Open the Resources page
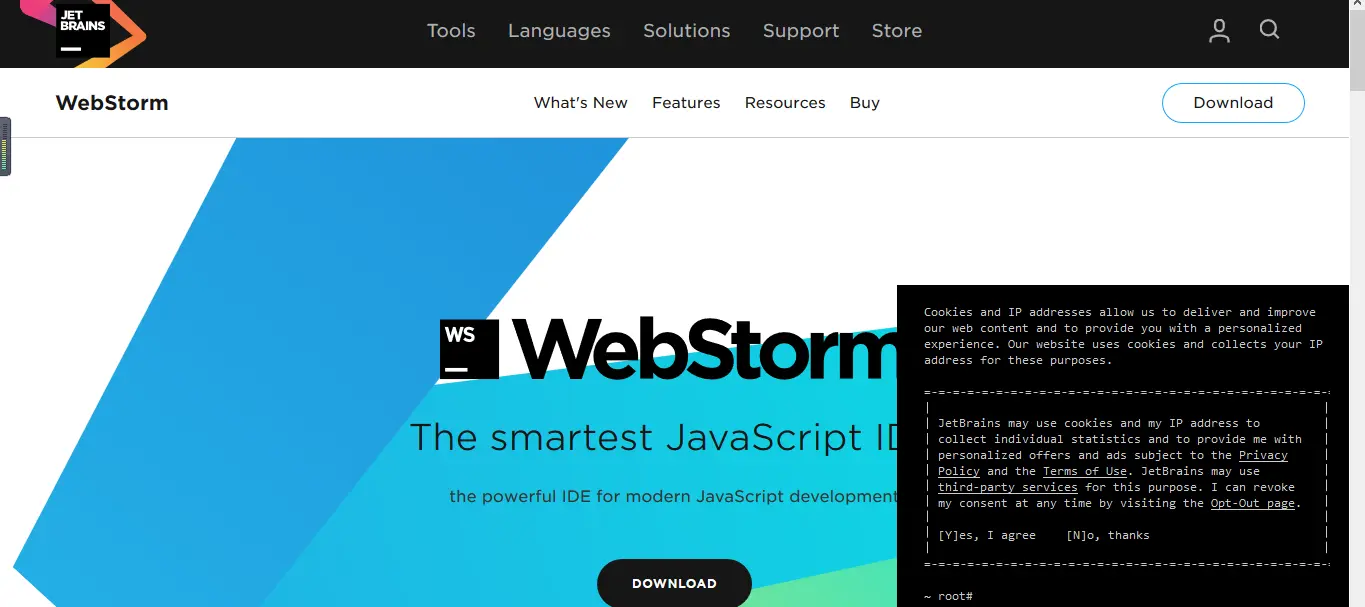Image resolution: width=1365 pixels, height=607 pixels. pos(785,103)
